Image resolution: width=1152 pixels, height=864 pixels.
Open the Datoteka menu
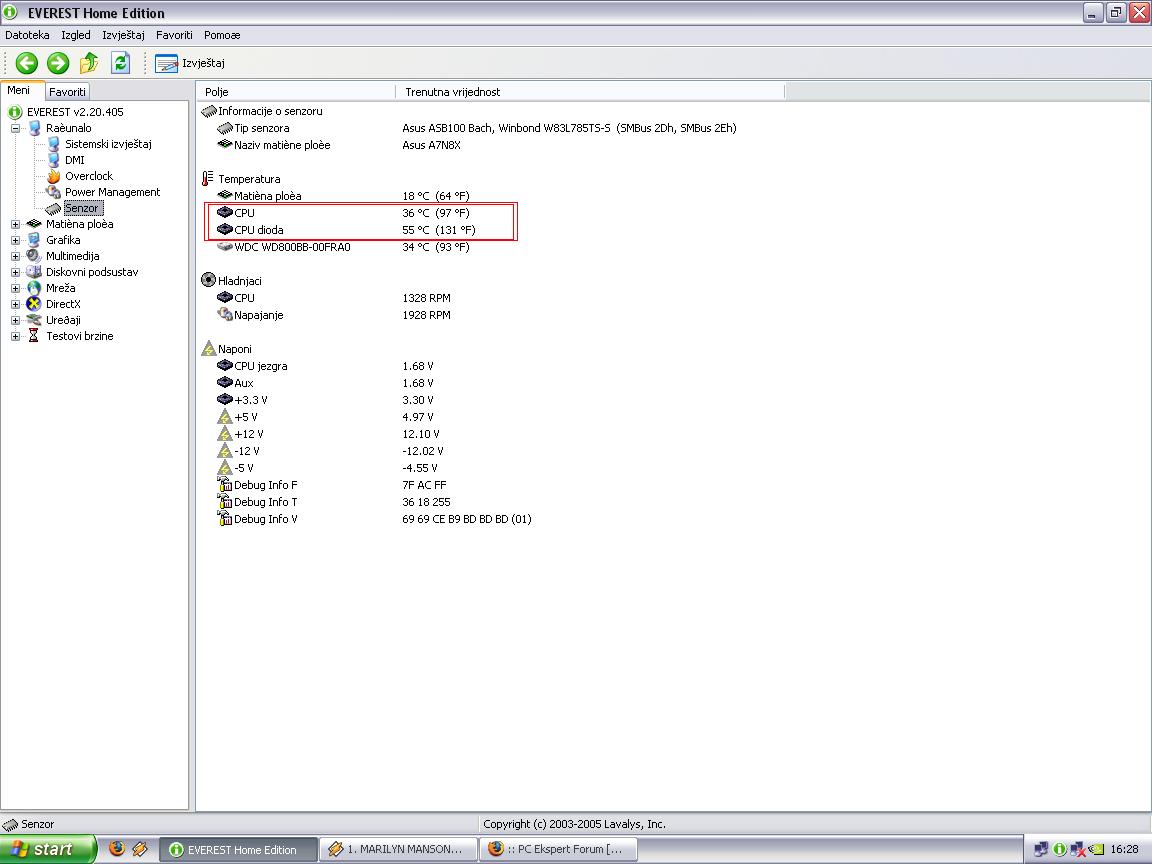pos(27,35)
